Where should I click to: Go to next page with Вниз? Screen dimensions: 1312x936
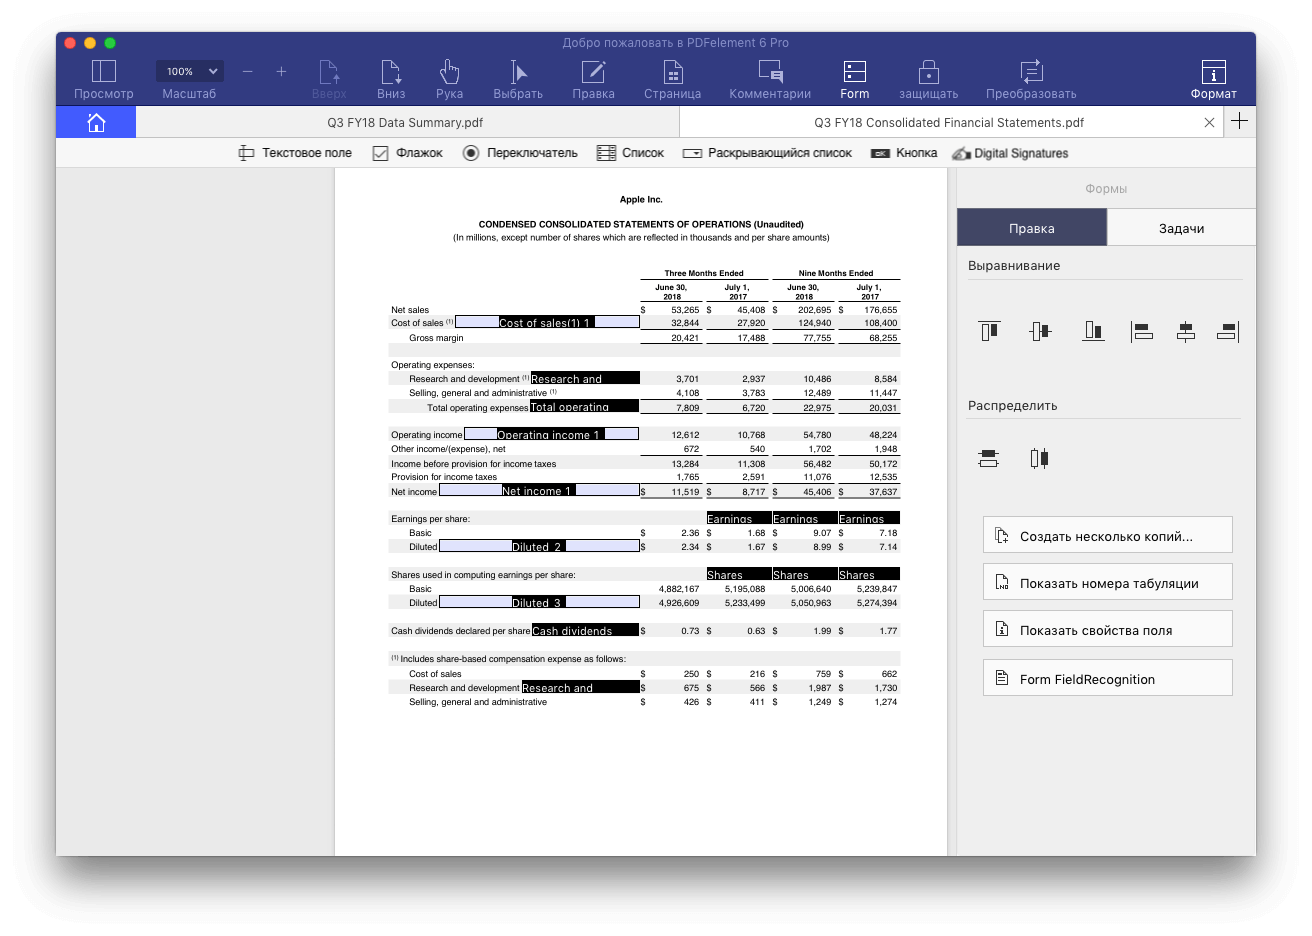click(391, 79)
